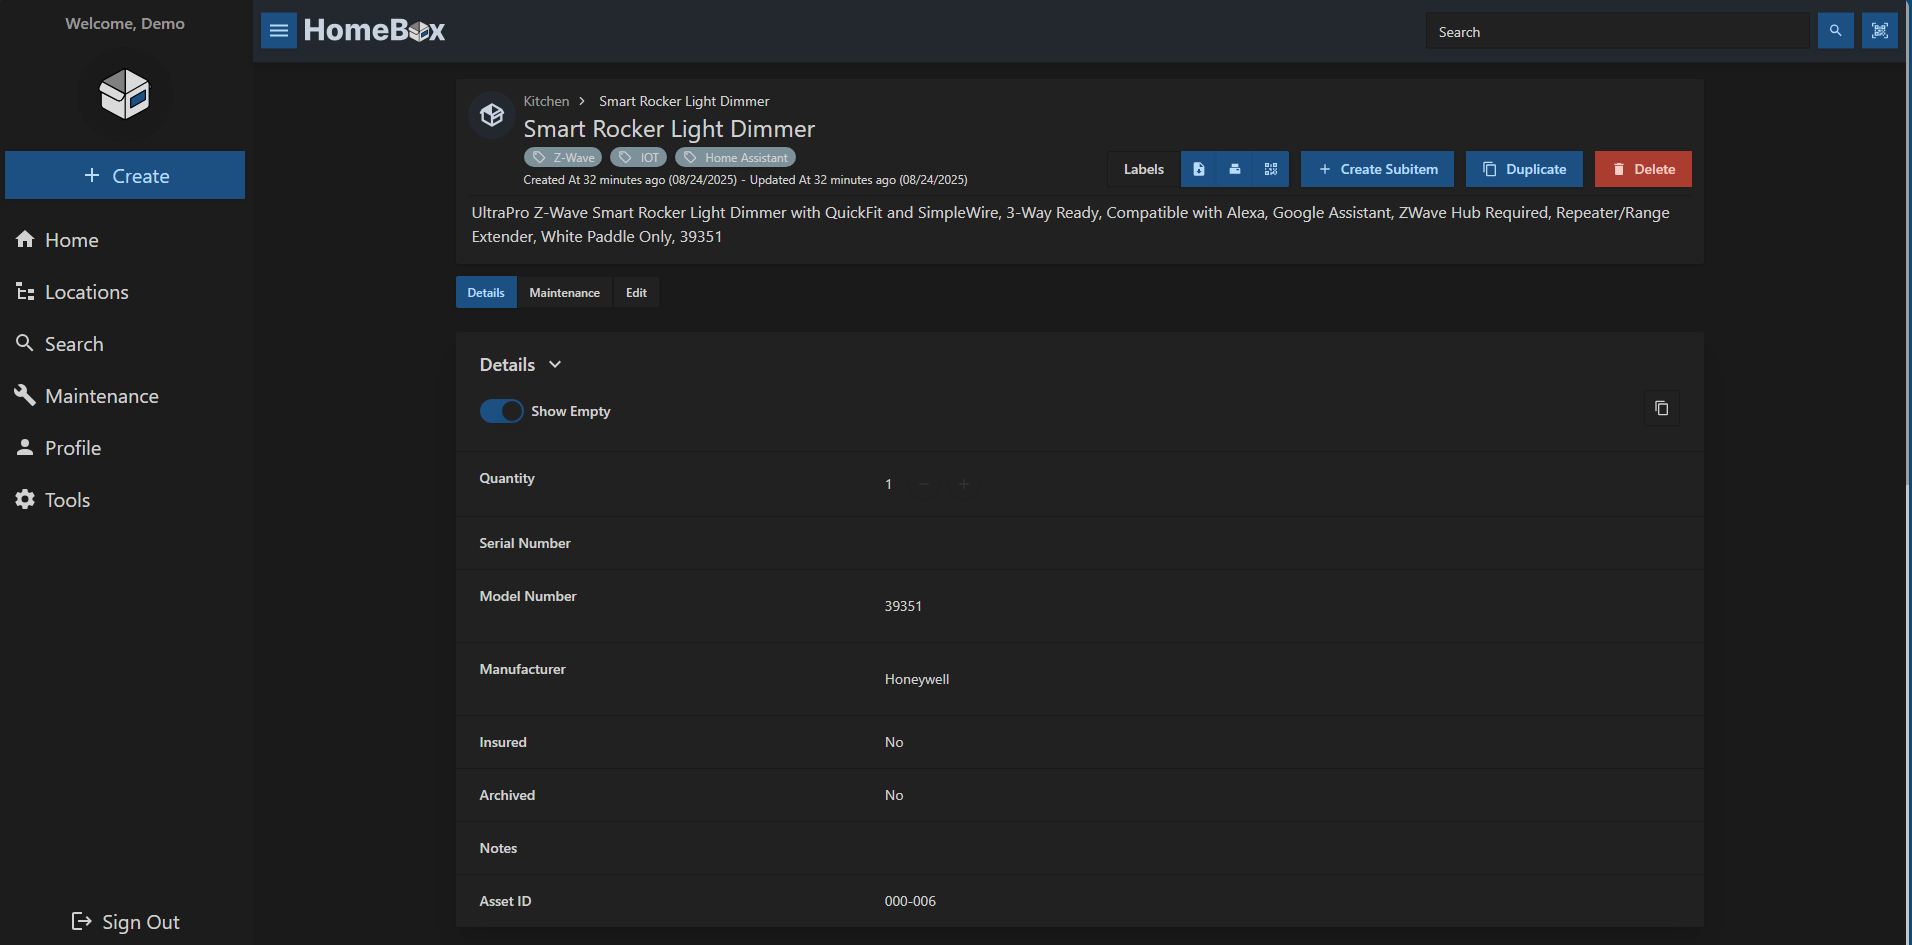Screen dimensions: 1912x945
Task: Select the Locations icon in the sidebar
Action: tap(25, 291)
